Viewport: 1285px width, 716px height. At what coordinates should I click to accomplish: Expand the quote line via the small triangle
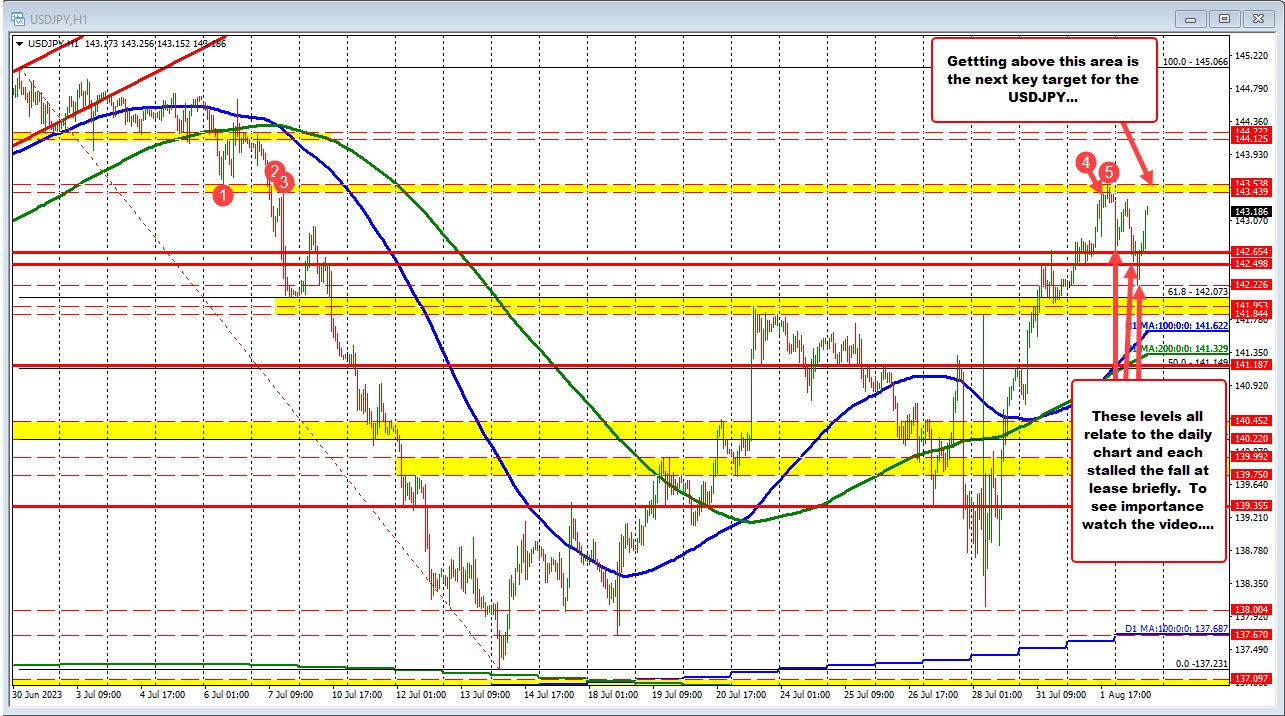(x=20, y=44)
